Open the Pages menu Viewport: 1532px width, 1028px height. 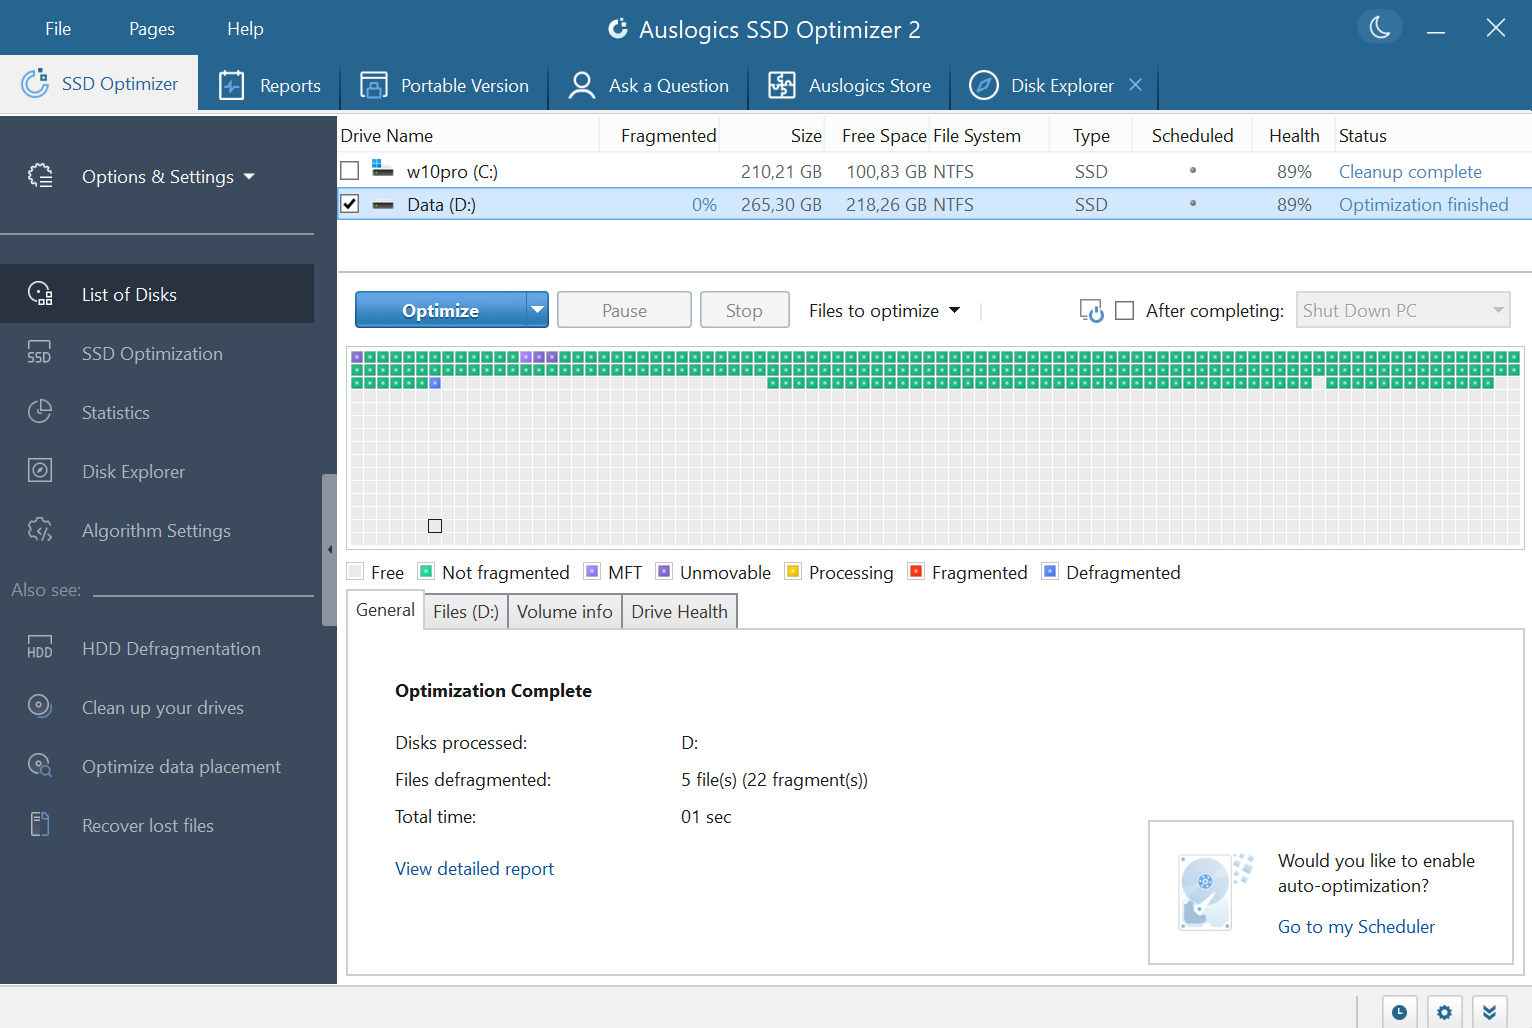pos(151,28)
